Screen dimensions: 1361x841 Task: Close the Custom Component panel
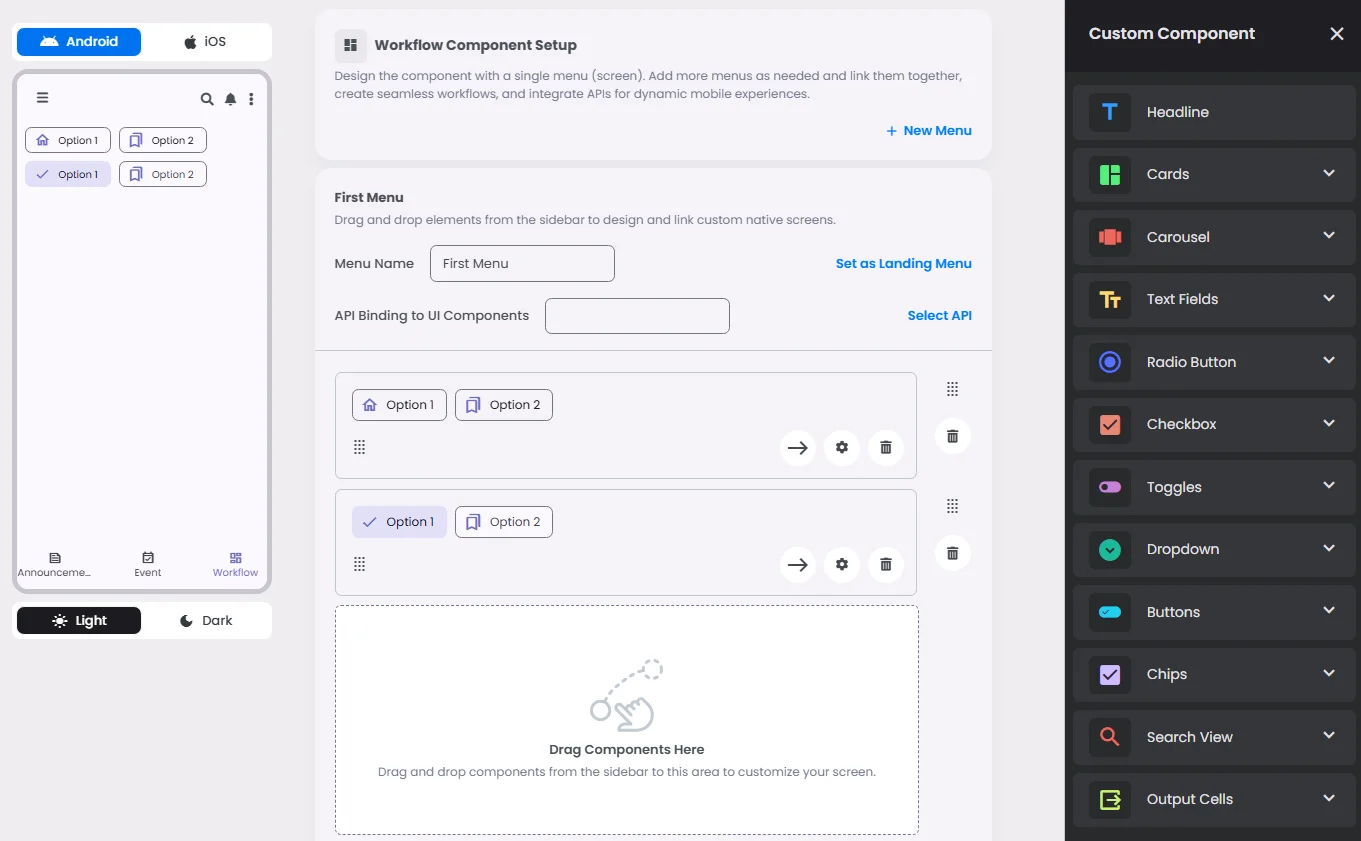click(x=1336, y=34)
